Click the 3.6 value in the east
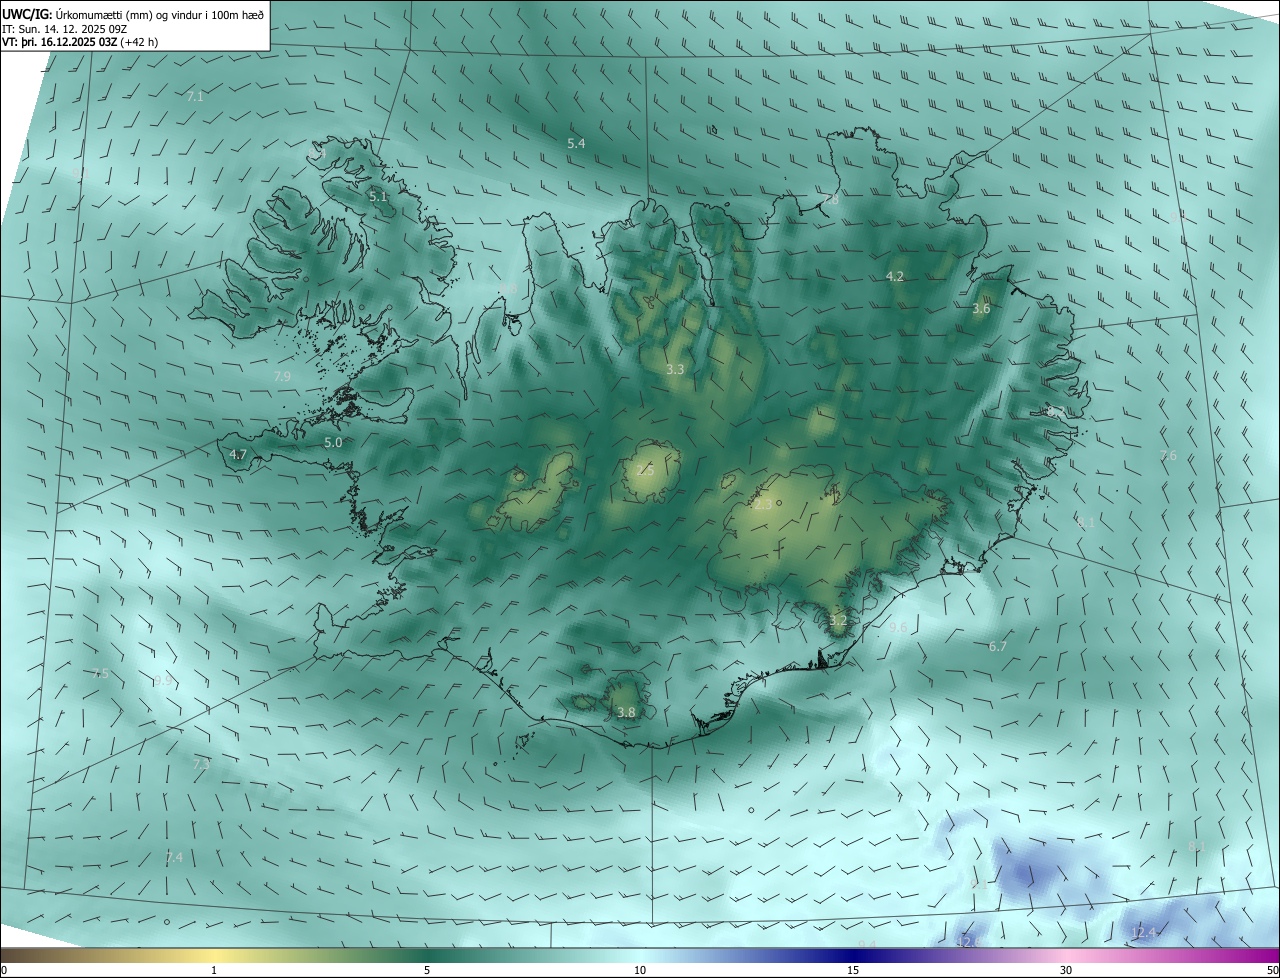The height and width of the screenshot is (978, 1280). [981, 309]
